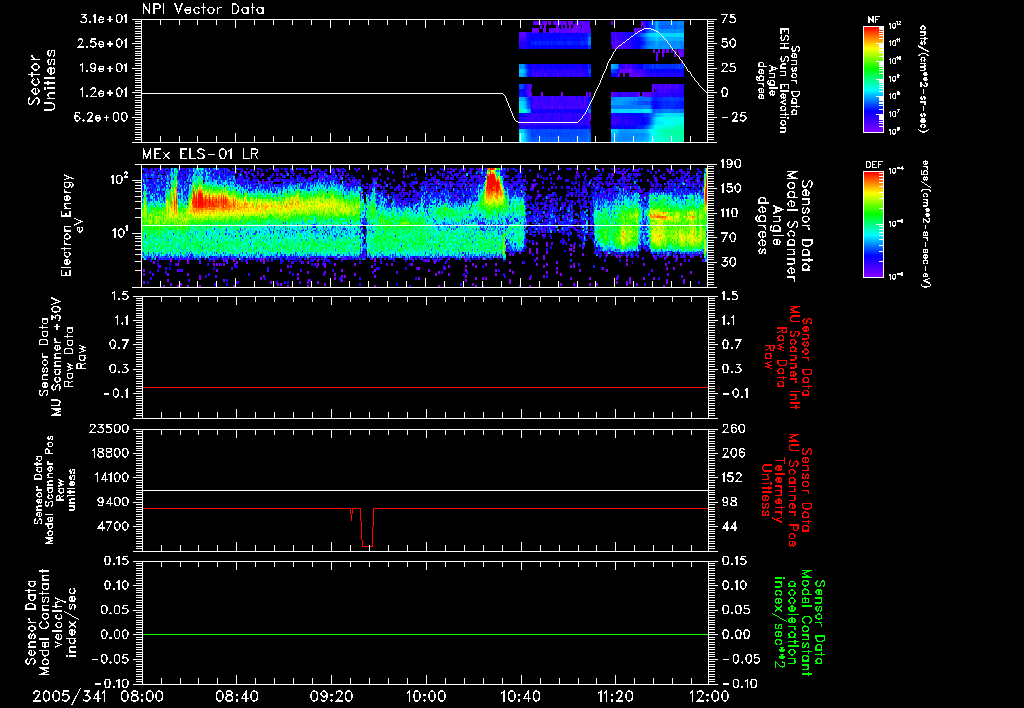Click the 3.1e+01 sector axis tick label
The image size is (1024, 708).
coord(104,19)
